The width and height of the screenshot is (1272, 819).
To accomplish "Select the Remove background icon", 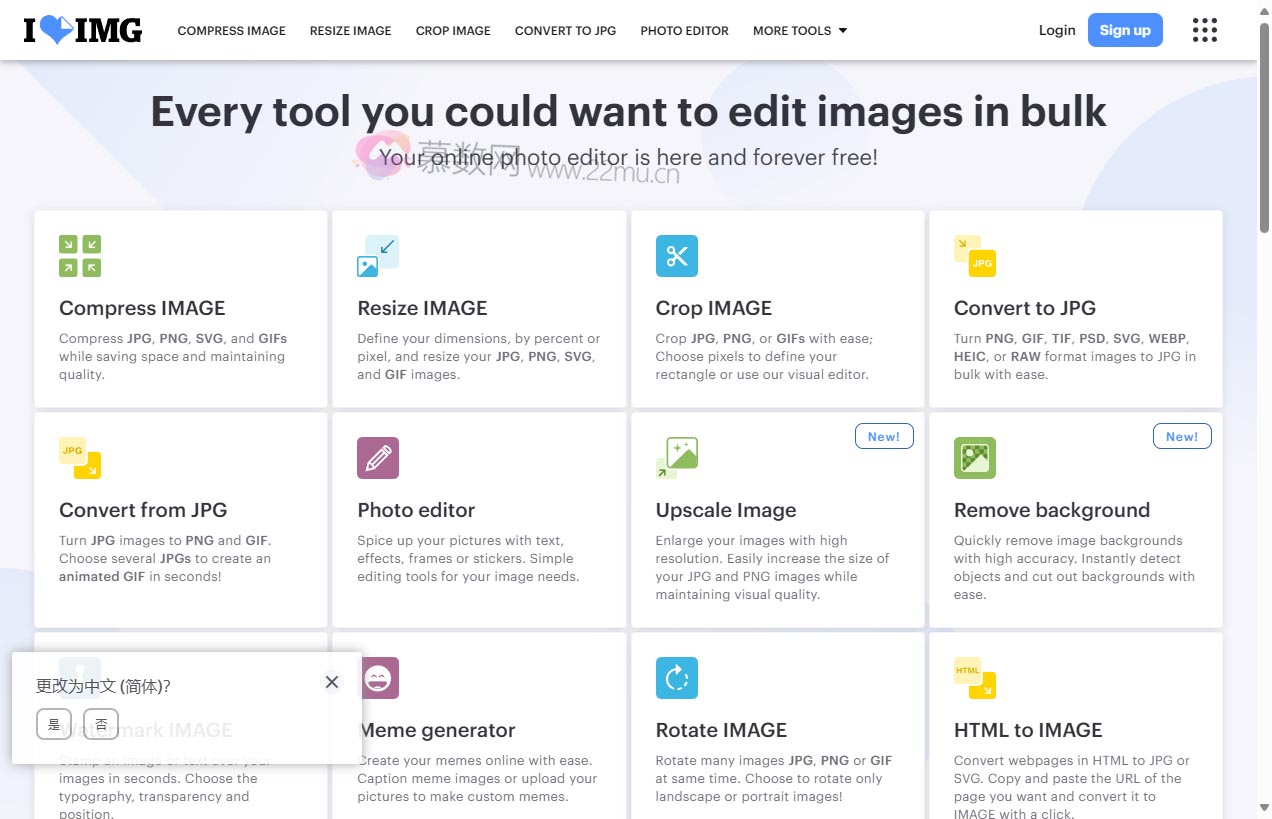I will point(975,458).
